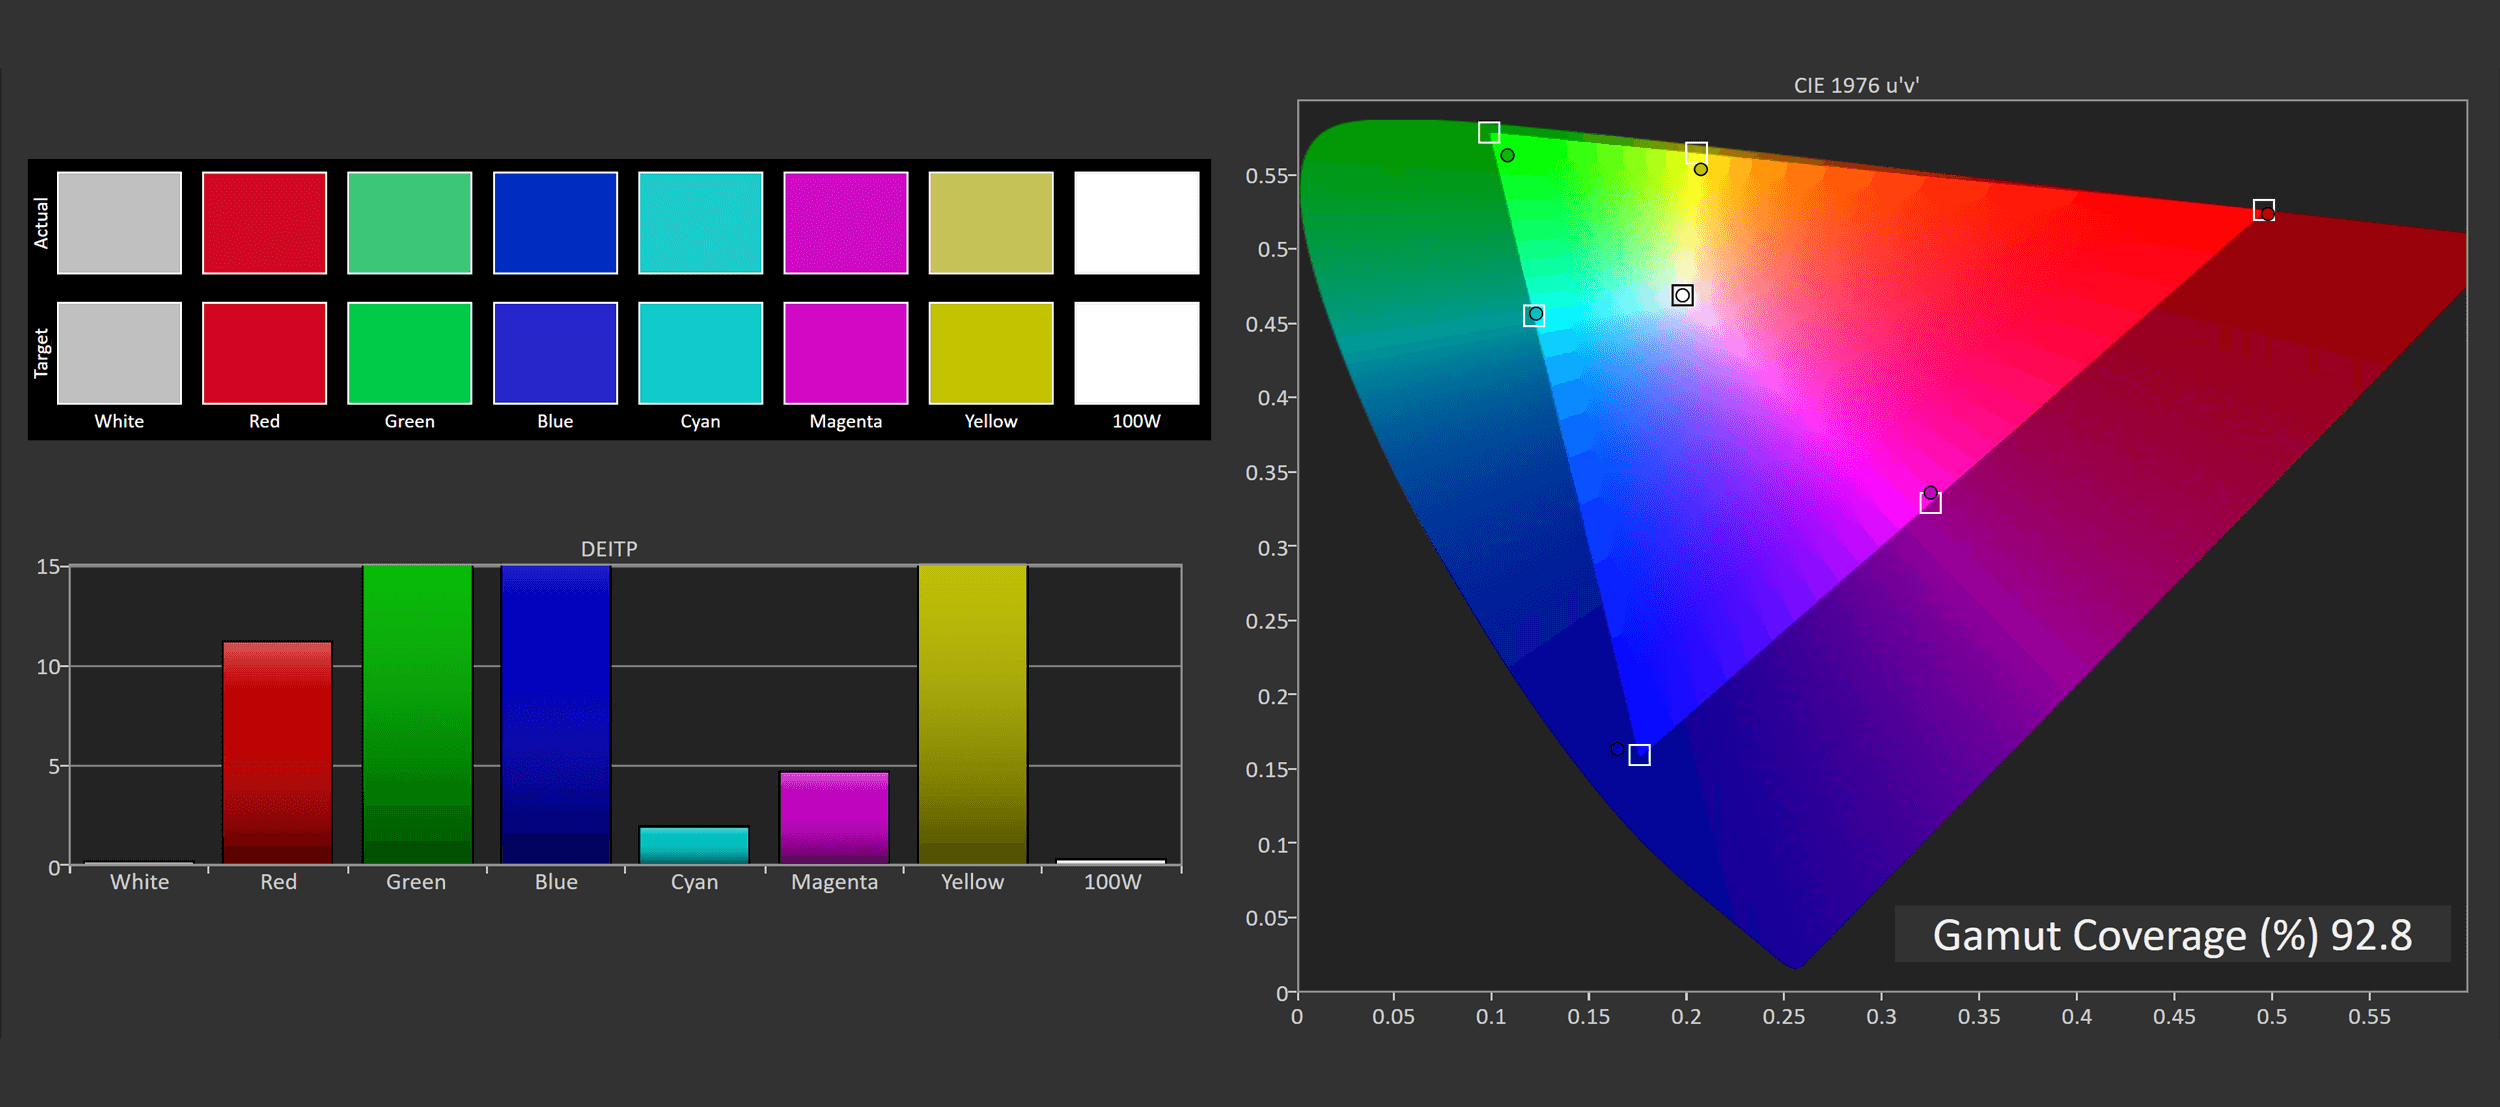Viewport: 2500px width, 1107px height.
Task: Select the Target Magenta color swatch
Action: [x=845, y=353]
